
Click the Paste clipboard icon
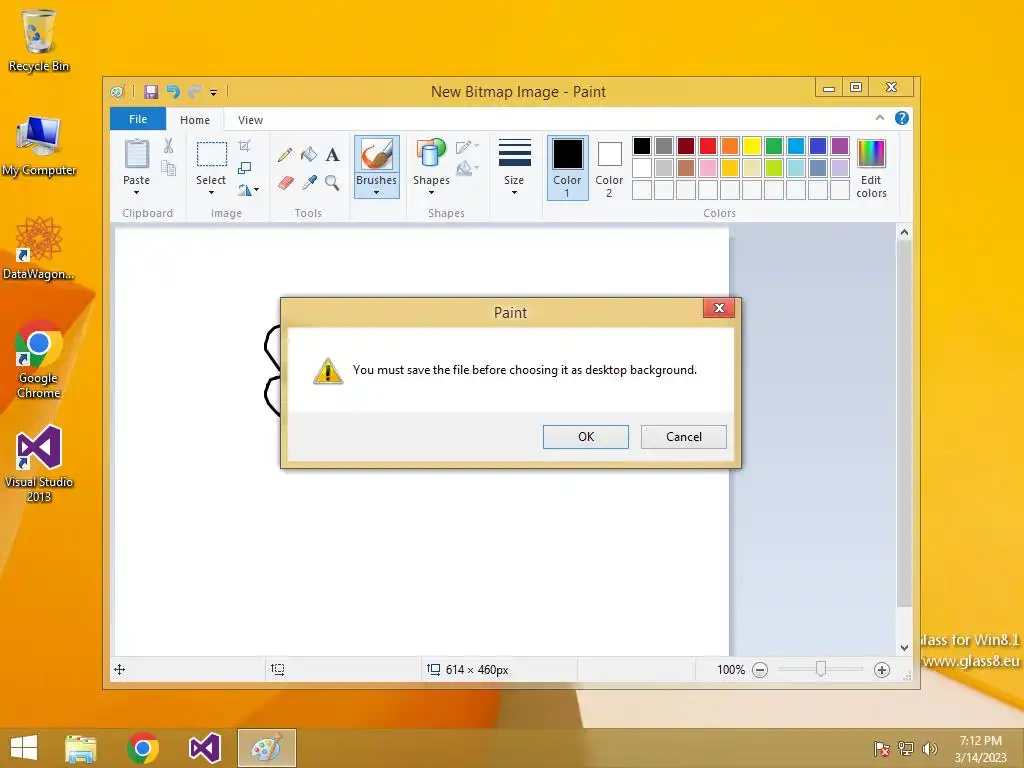pyautogui.click(x=136, y=155)
